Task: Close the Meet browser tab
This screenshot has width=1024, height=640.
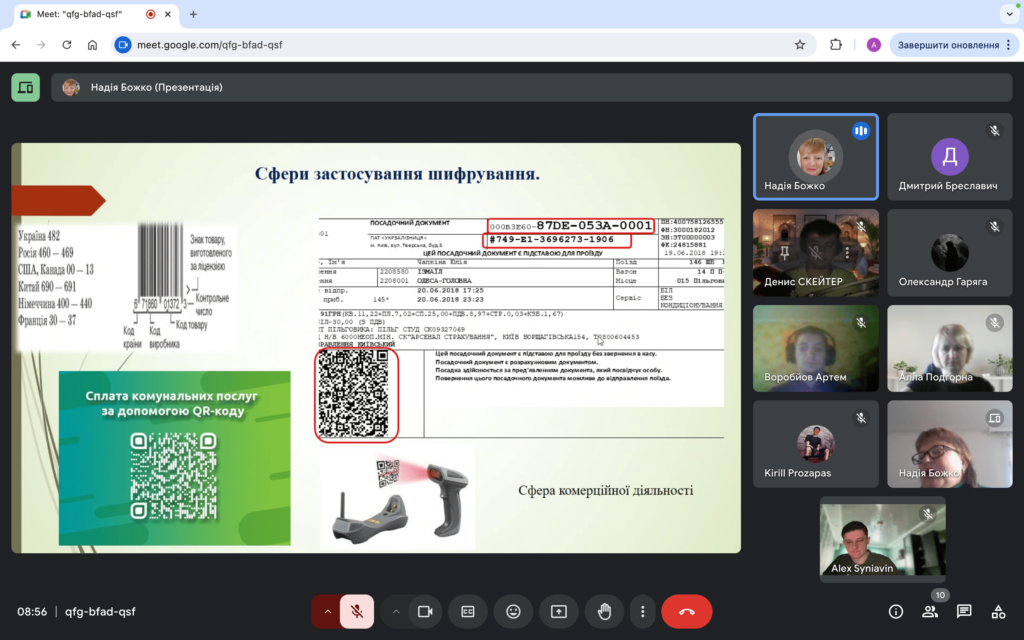Action: 168,14
